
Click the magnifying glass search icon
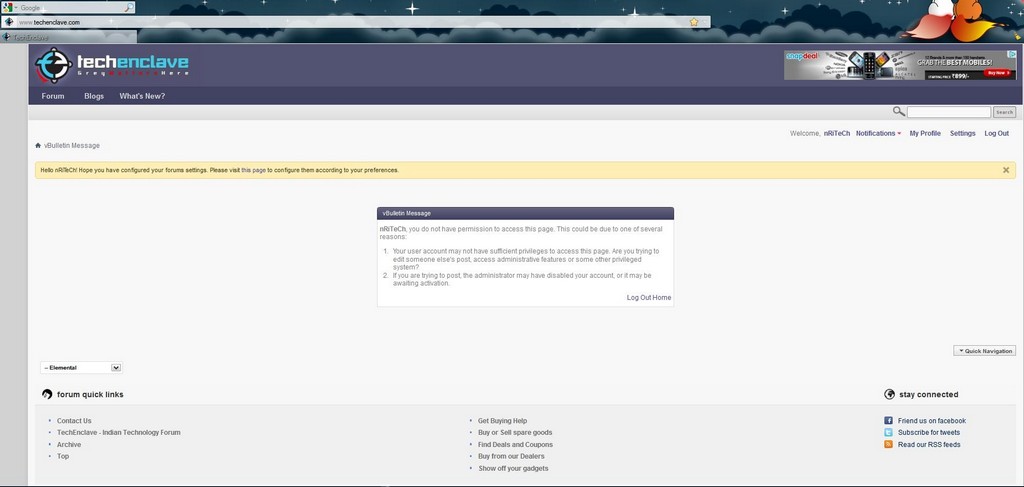pos(899,112)
